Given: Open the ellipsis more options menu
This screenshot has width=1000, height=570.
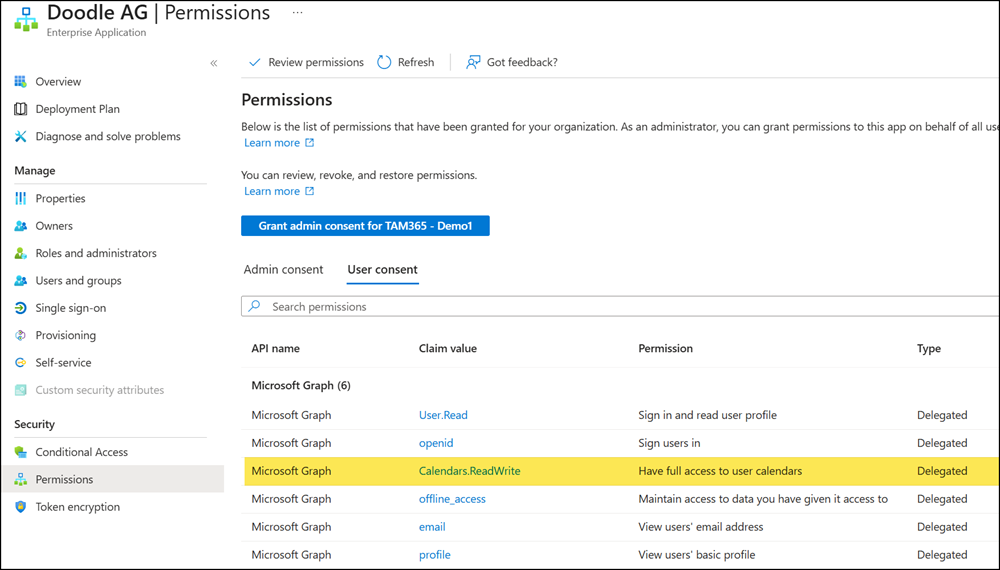Looking at the screenshot, I should 297,13.
